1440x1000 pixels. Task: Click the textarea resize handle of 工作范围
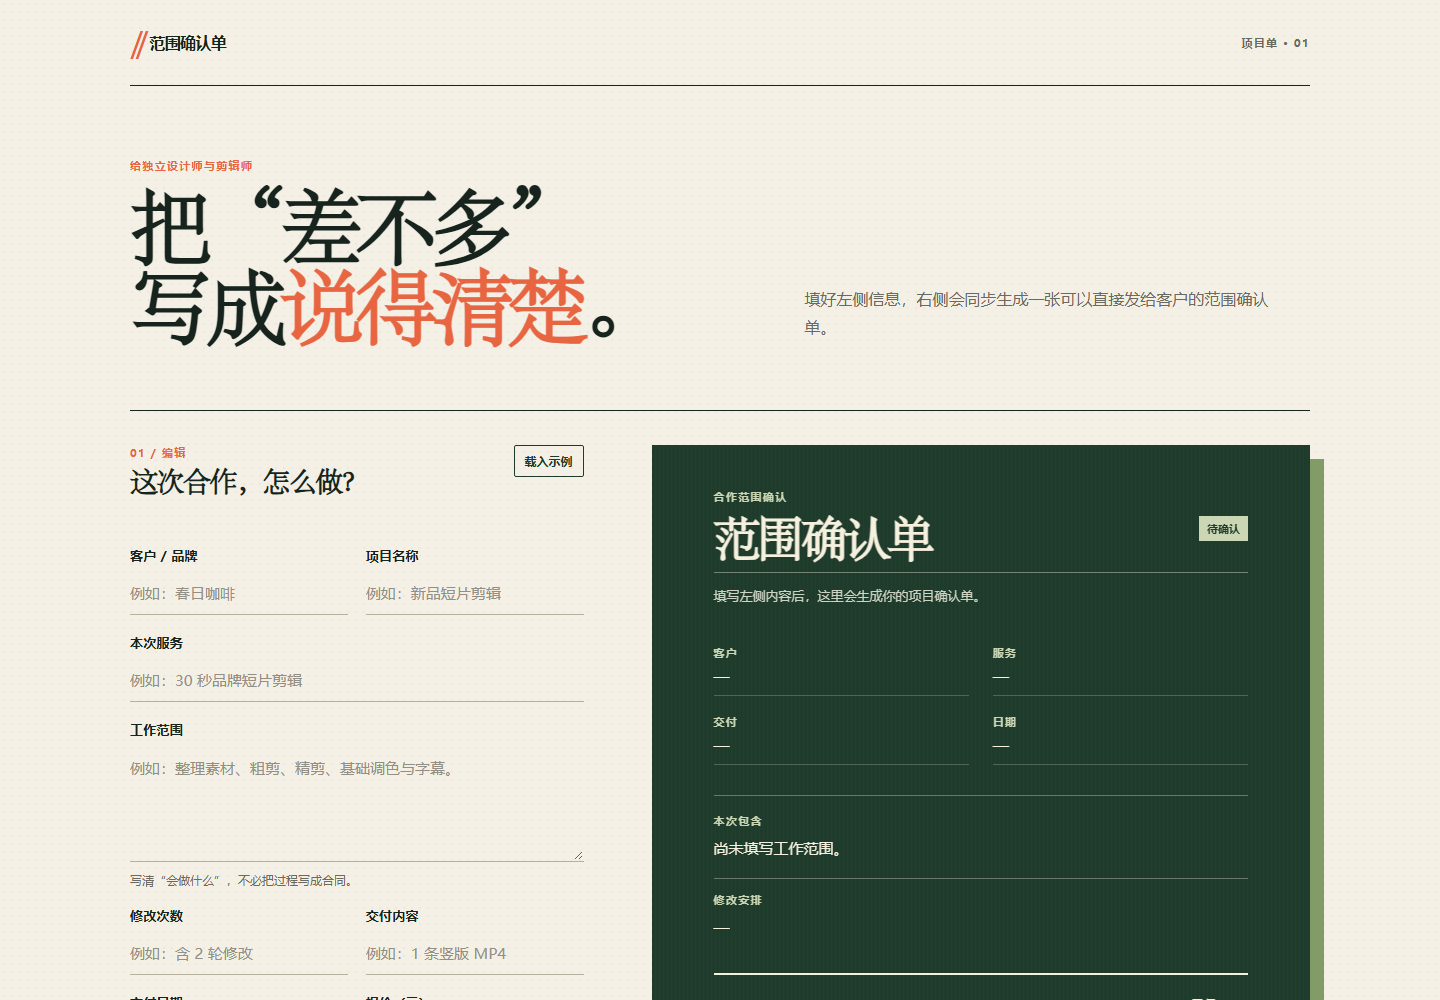click(578, 855)
